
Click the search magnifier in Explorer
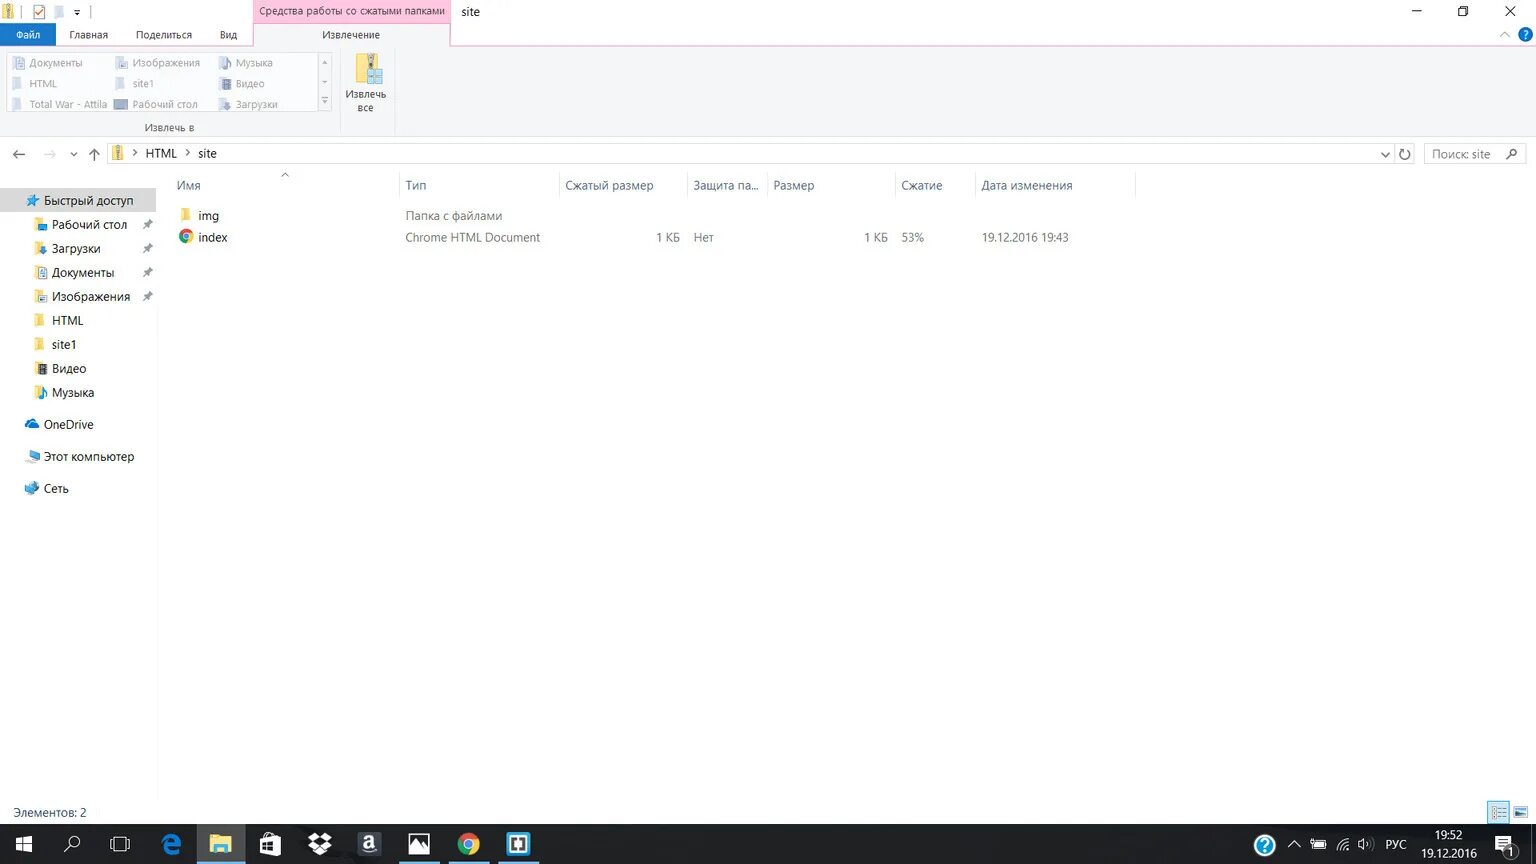[1512, 154]
